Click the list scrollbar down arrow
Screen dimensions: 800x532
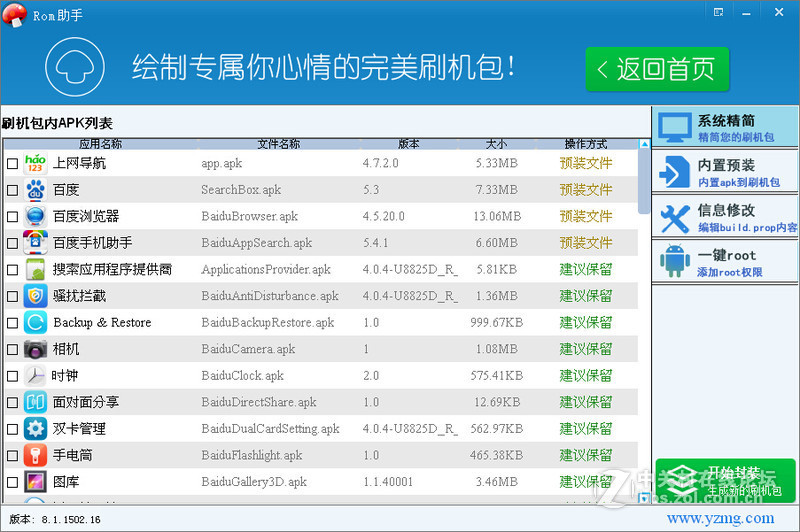644,498
